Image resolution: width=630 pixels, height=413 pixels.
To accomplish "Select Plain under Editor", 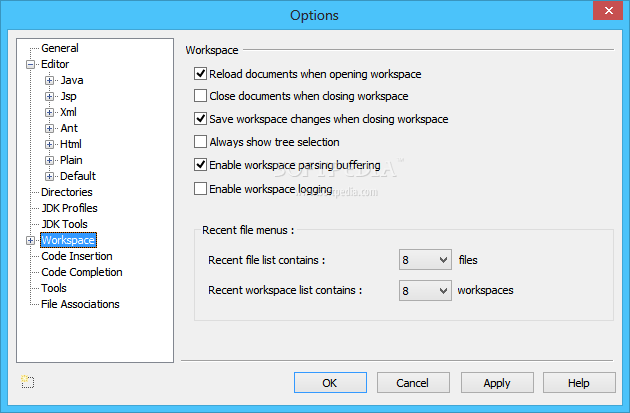I will pos(71,160).
